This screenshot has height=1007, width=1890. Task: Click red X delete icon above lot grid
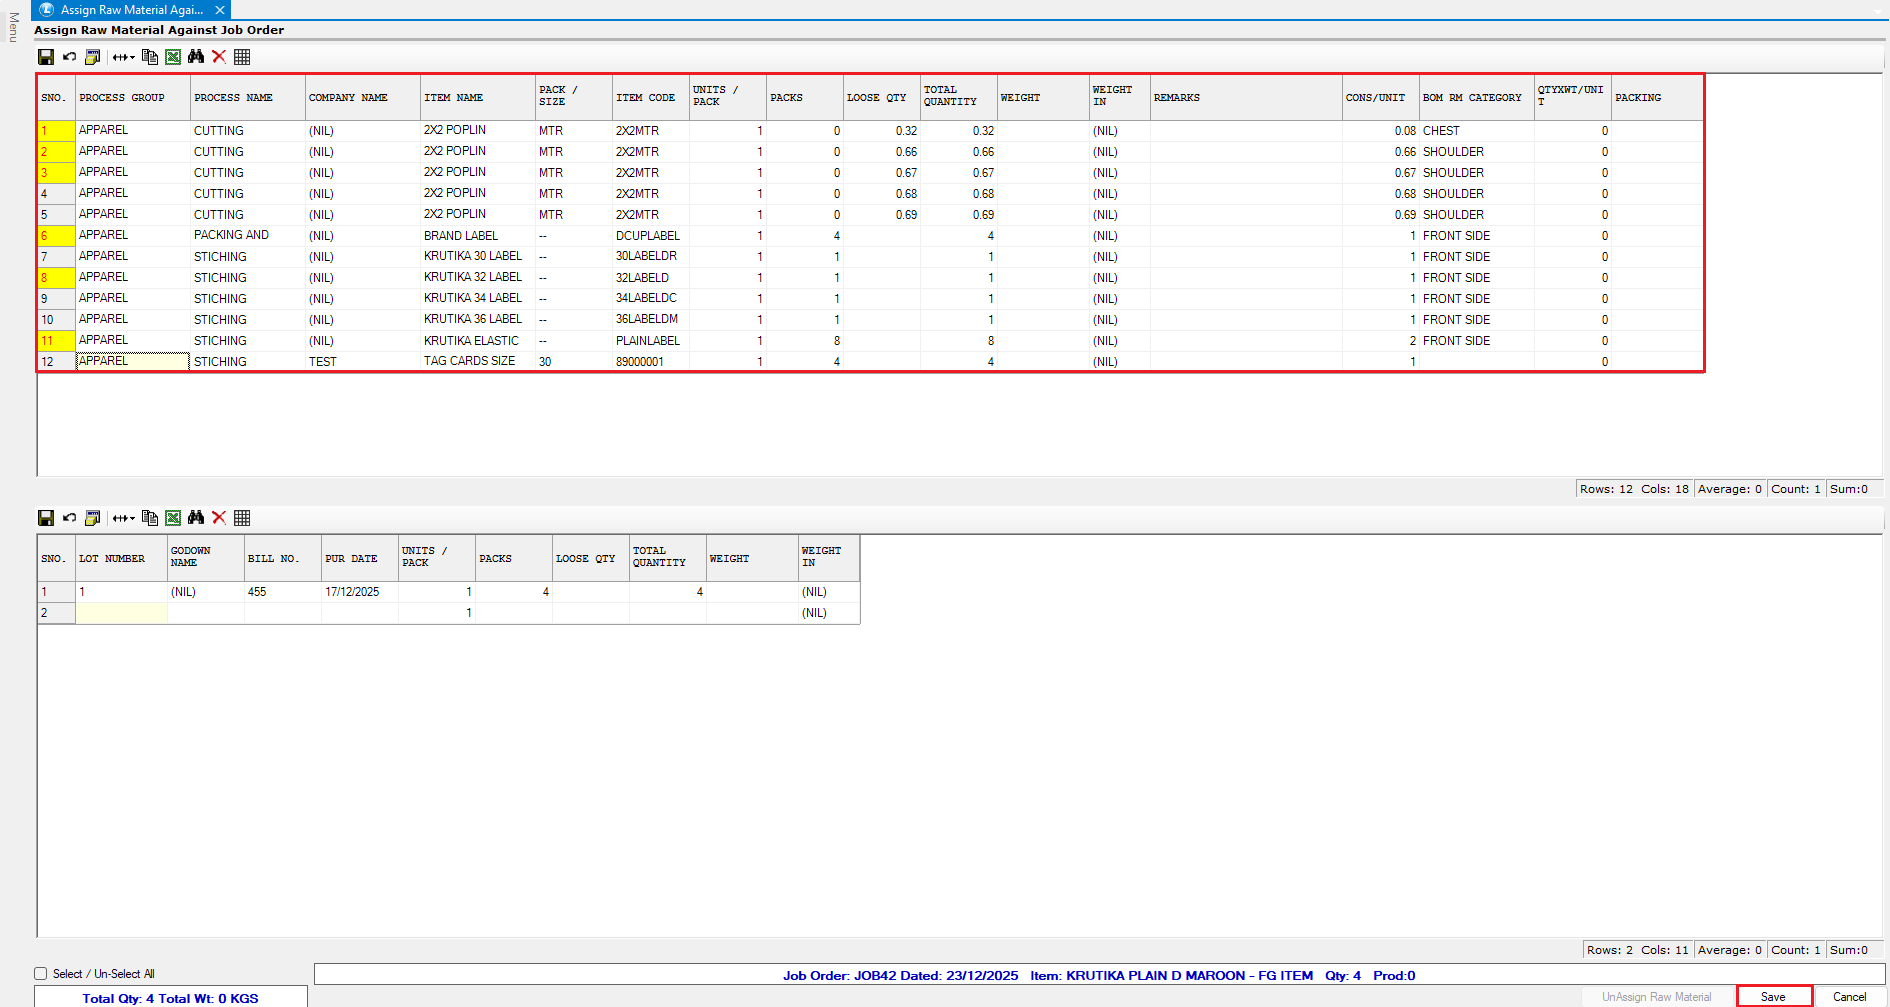click(x=219, y=518)
